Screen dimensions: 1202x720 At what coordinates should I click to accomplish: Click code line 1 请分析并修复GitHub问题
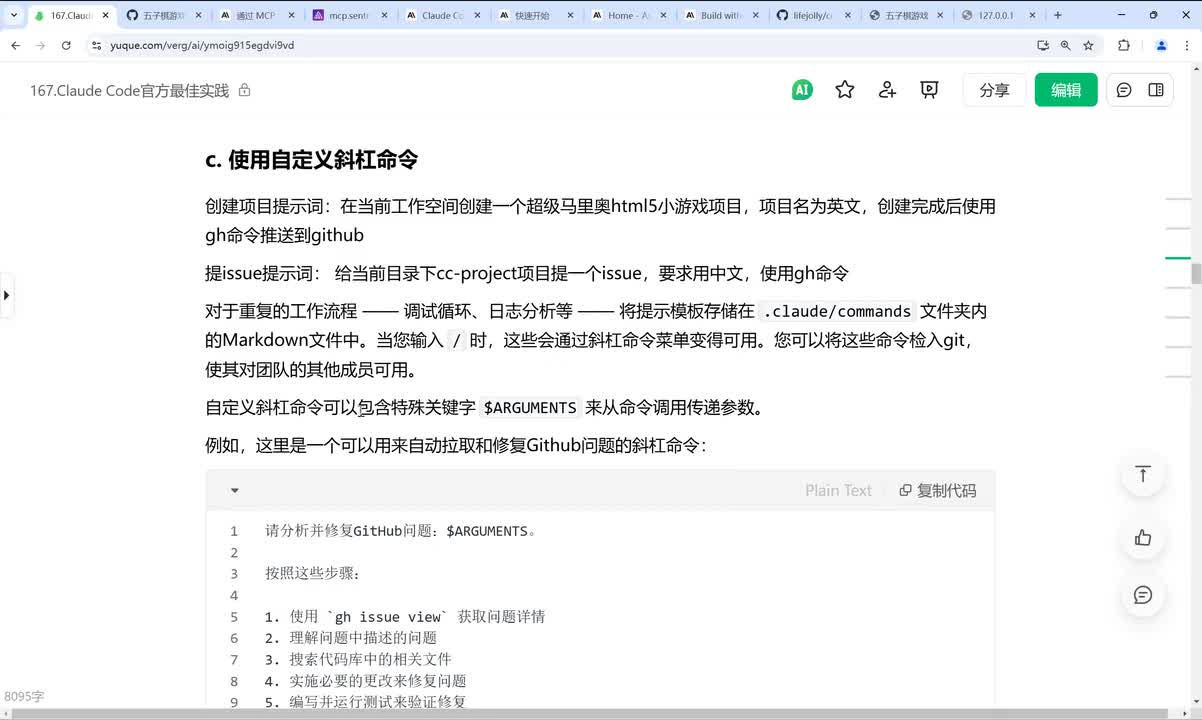[402, 531]
